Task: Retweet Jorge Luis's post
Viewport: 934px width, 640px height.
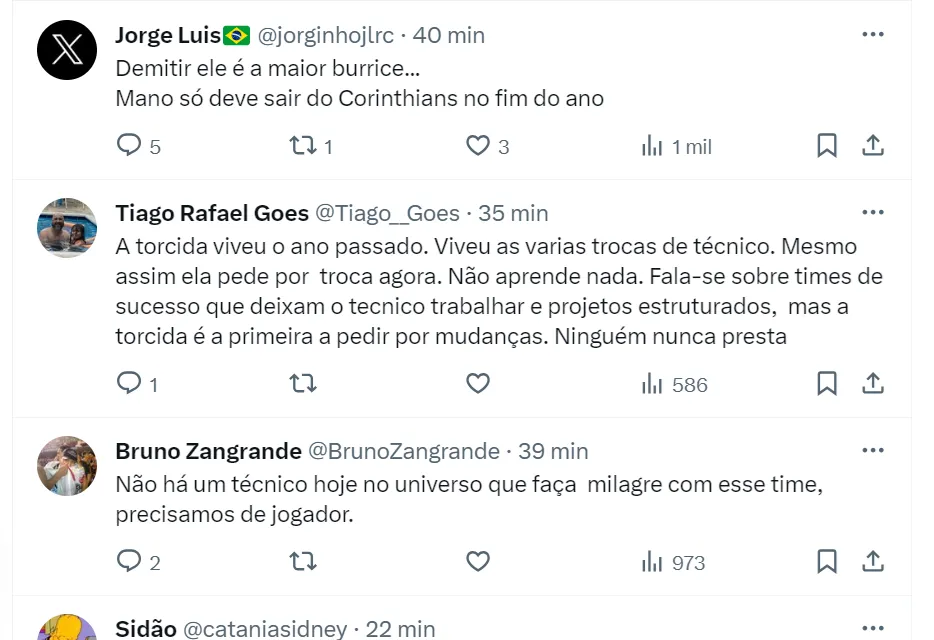Action: [x=301, y=146]
